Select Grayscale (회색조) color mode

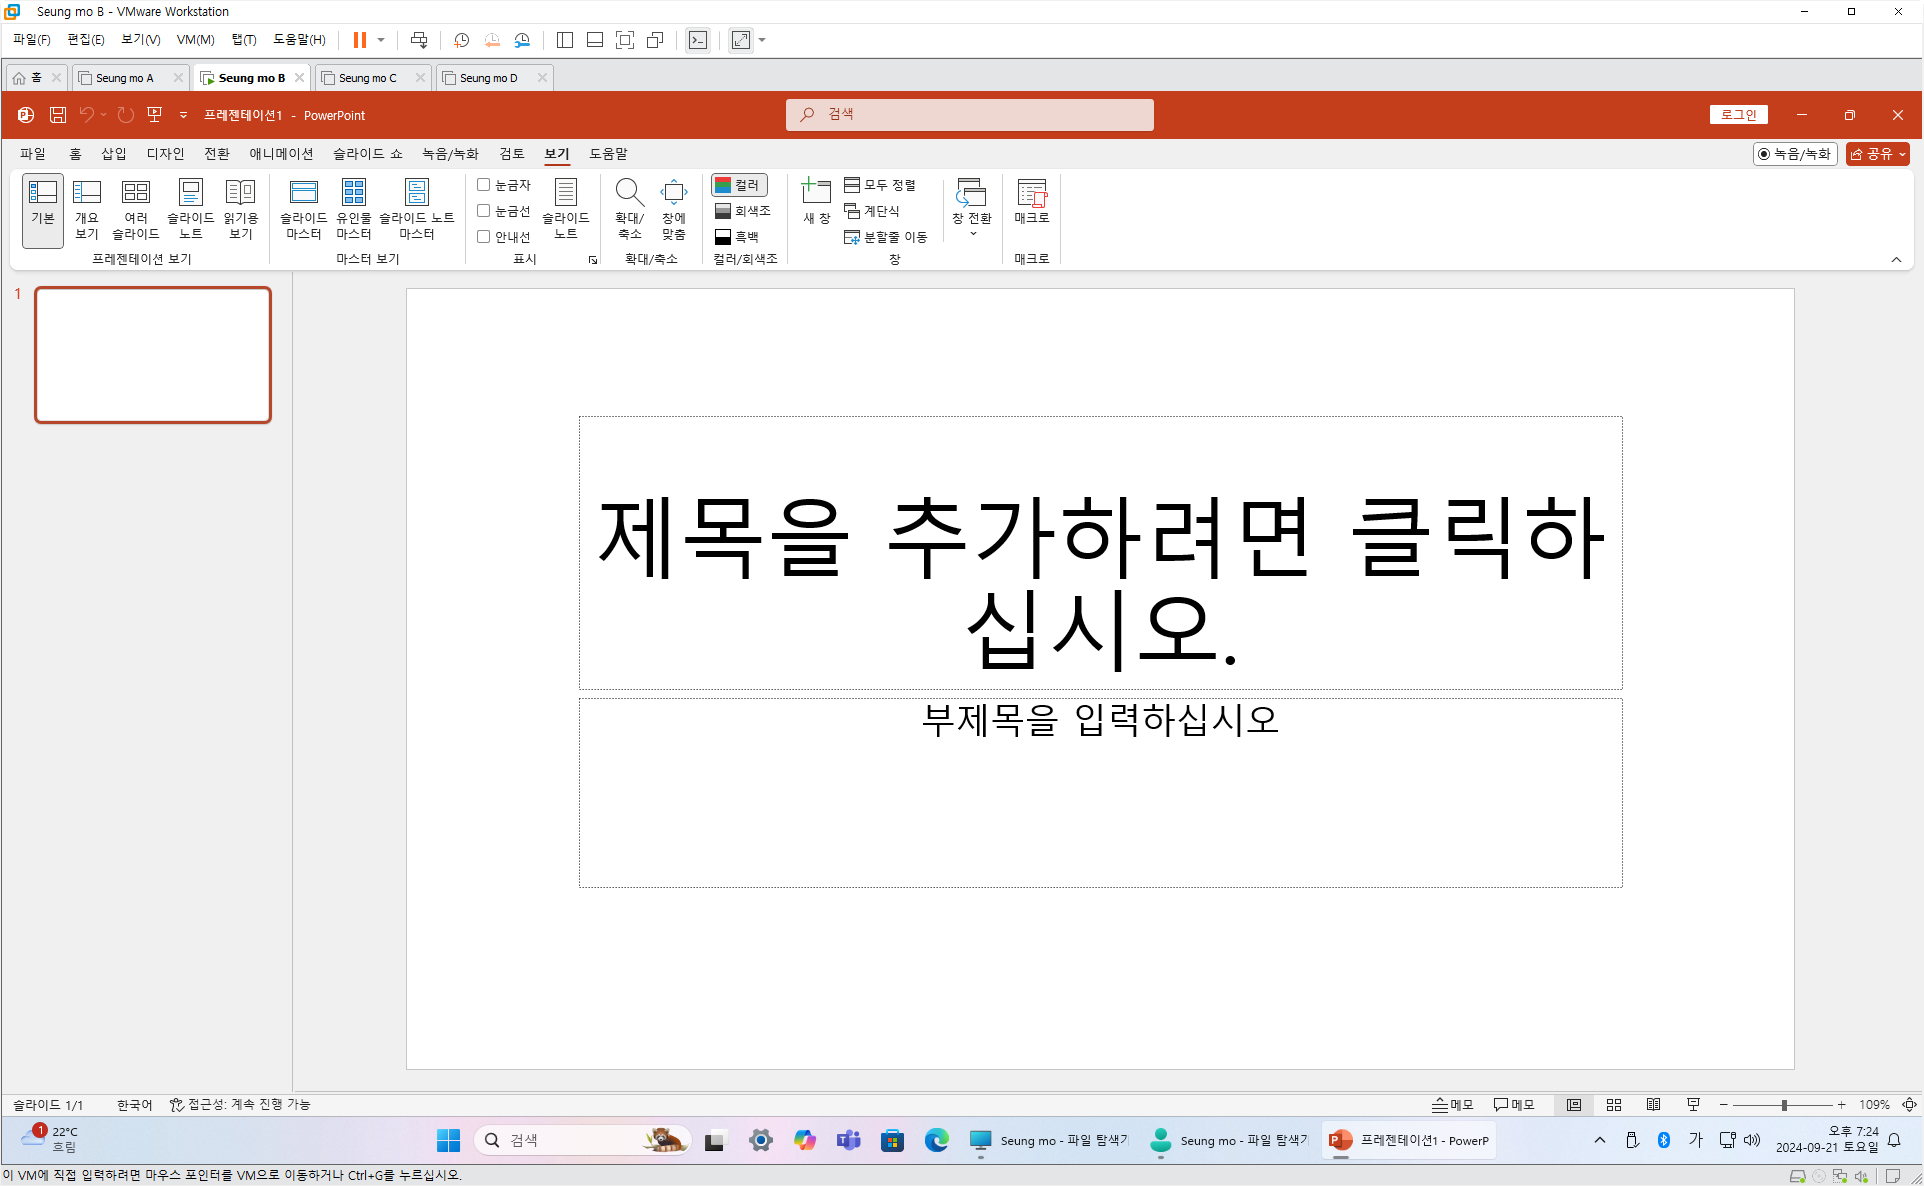(x=742, y=211)
